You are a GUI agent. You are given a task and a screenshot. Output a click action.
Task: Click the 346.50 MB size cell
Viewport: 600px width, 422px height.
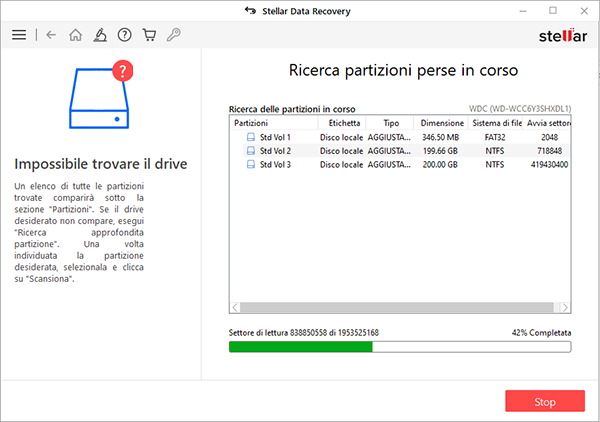point(440,137)
